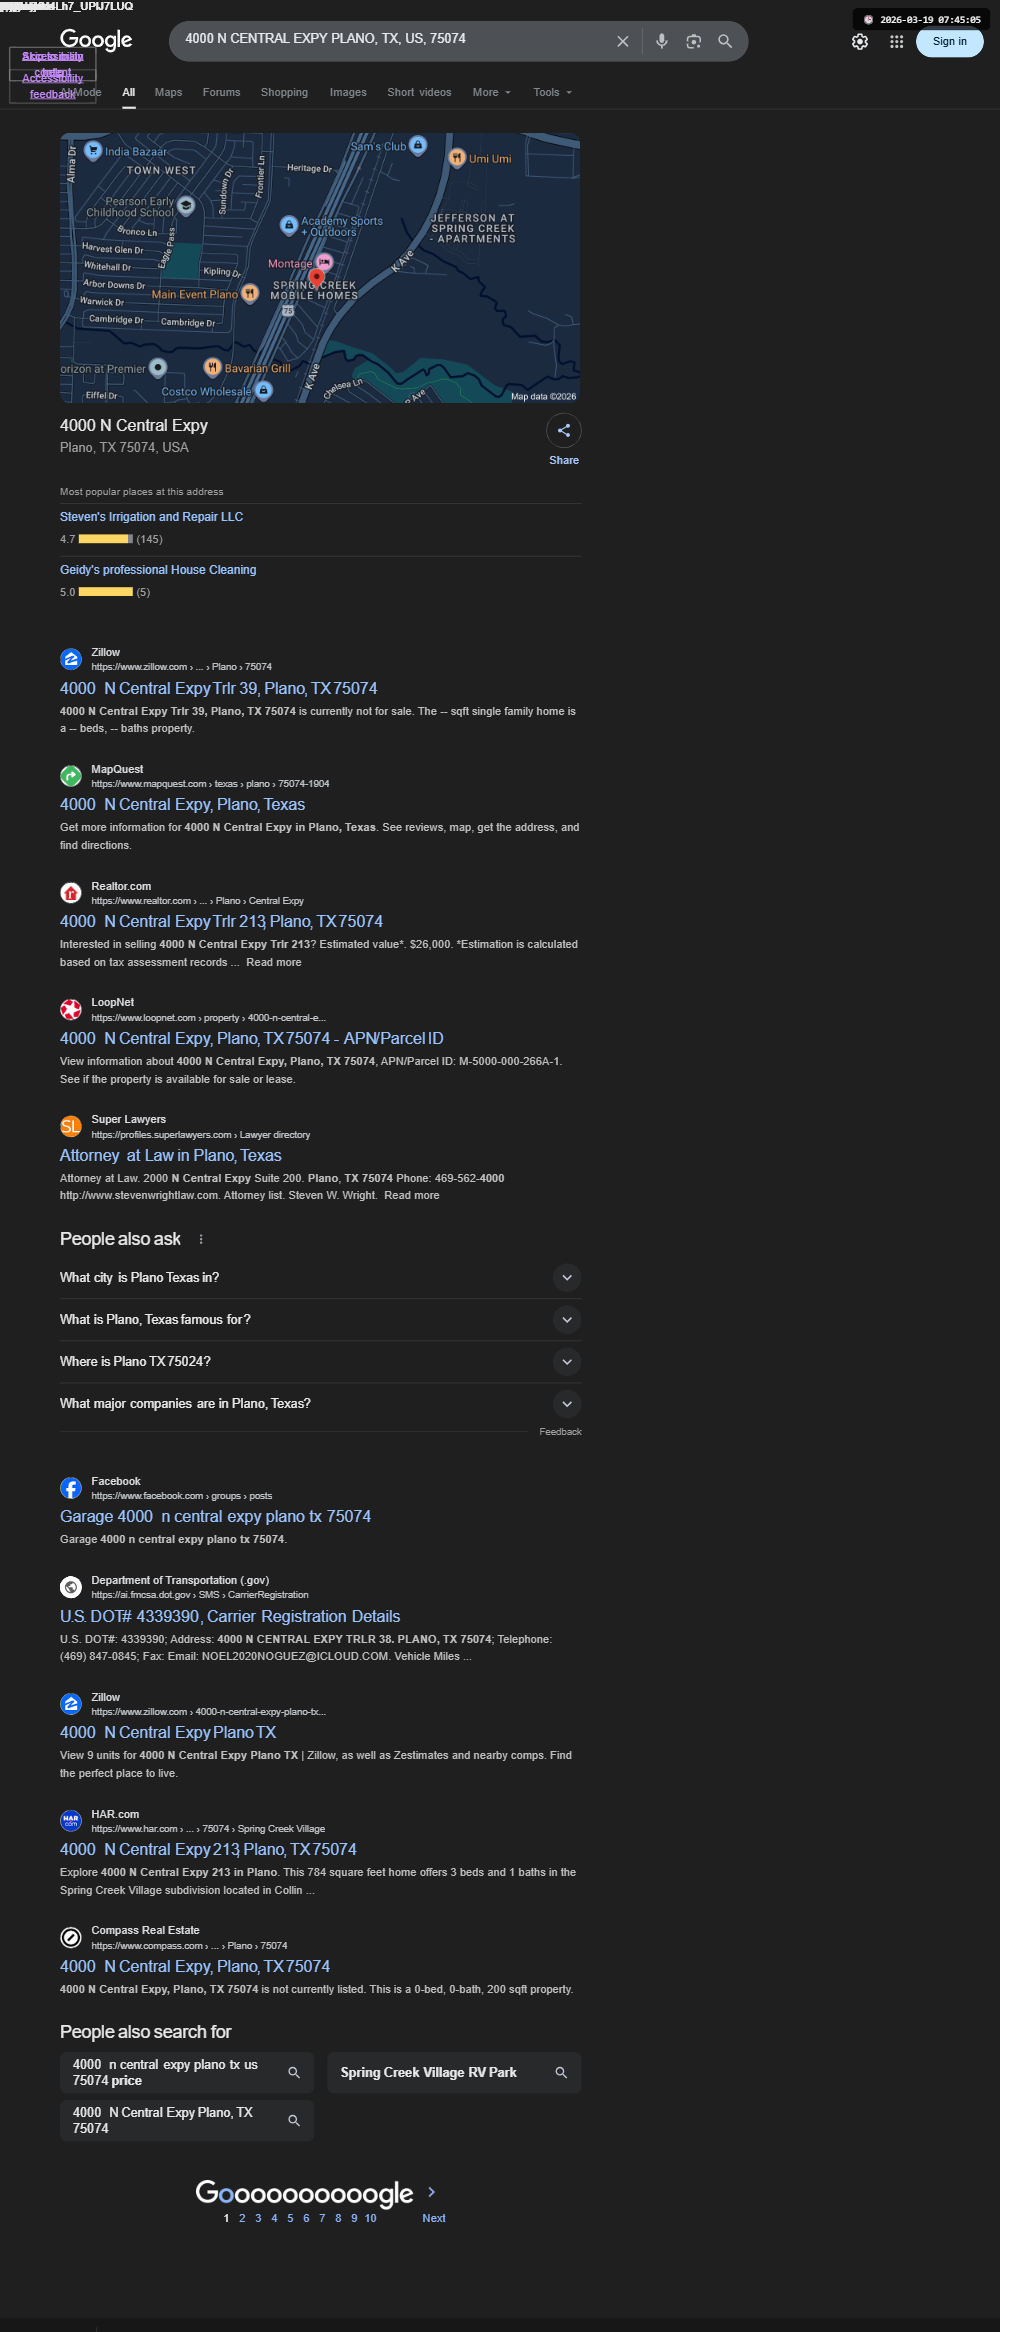Click the voice search microphone icon

pos(661,41)
